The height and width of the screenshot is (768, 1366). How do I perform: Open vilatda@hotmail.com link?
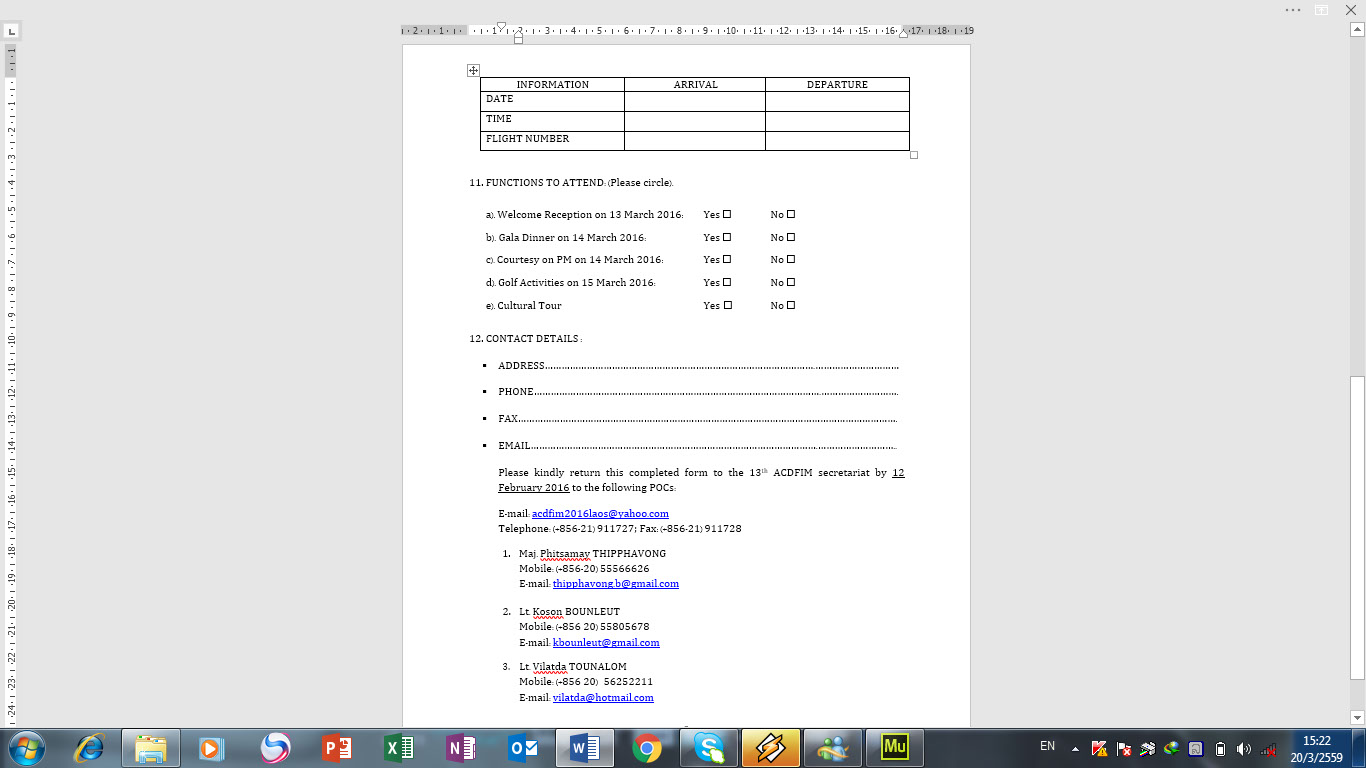pos(603,698)
